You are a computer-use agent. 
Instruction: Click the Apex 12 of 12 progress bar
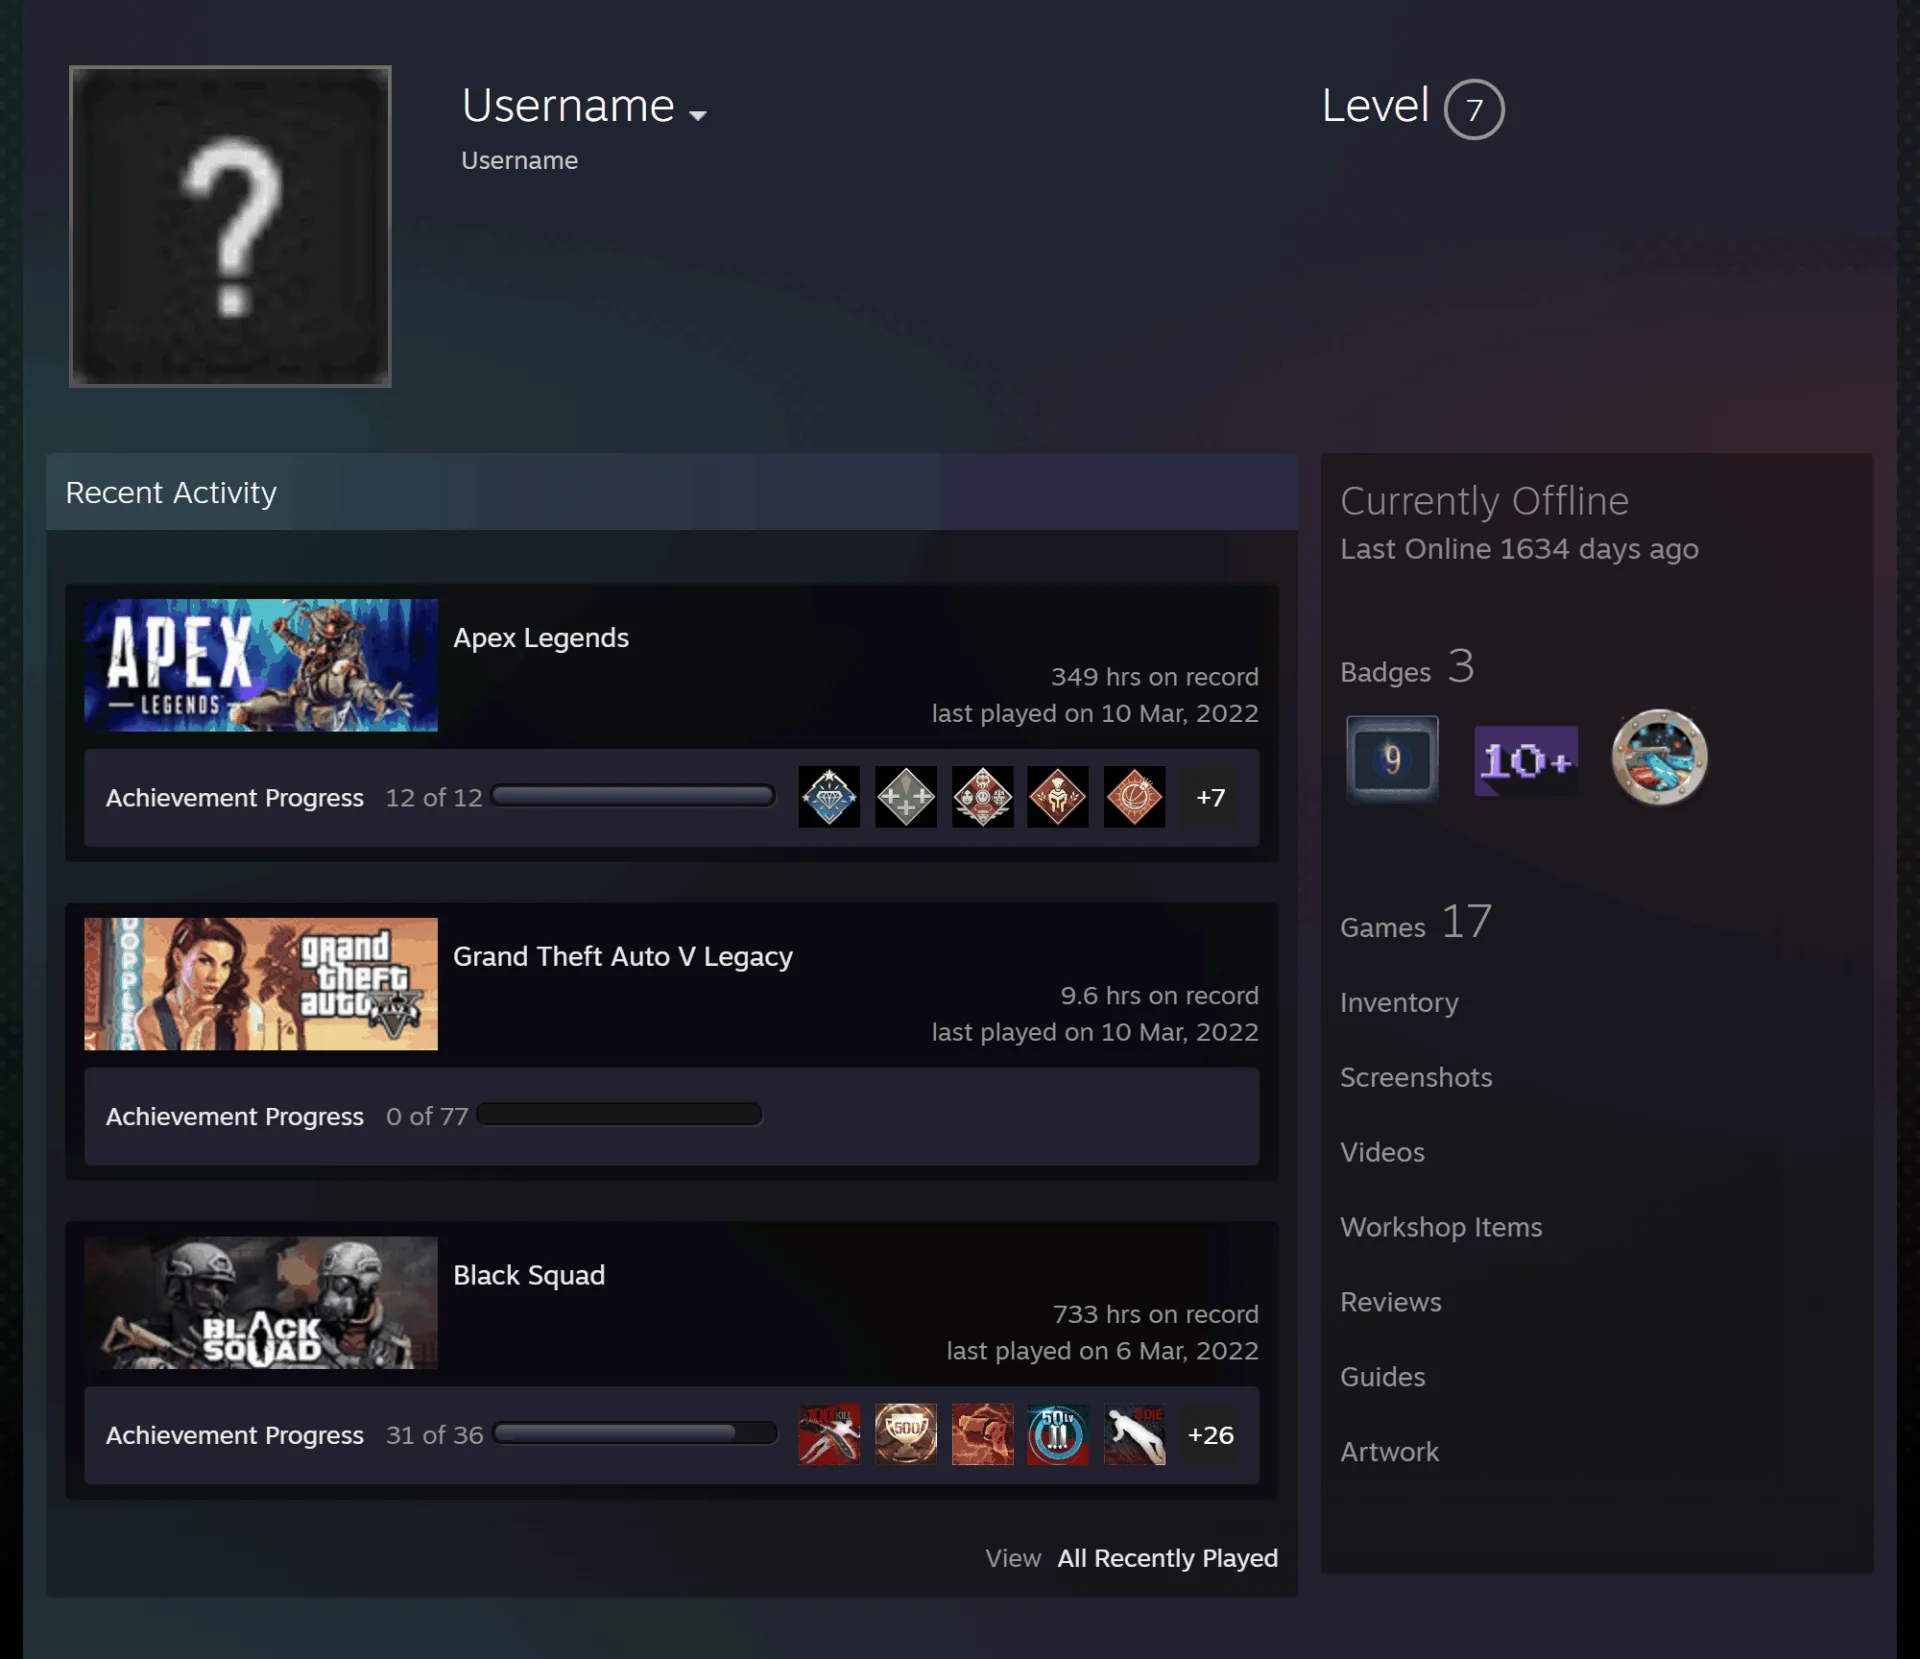coord(633,796)
